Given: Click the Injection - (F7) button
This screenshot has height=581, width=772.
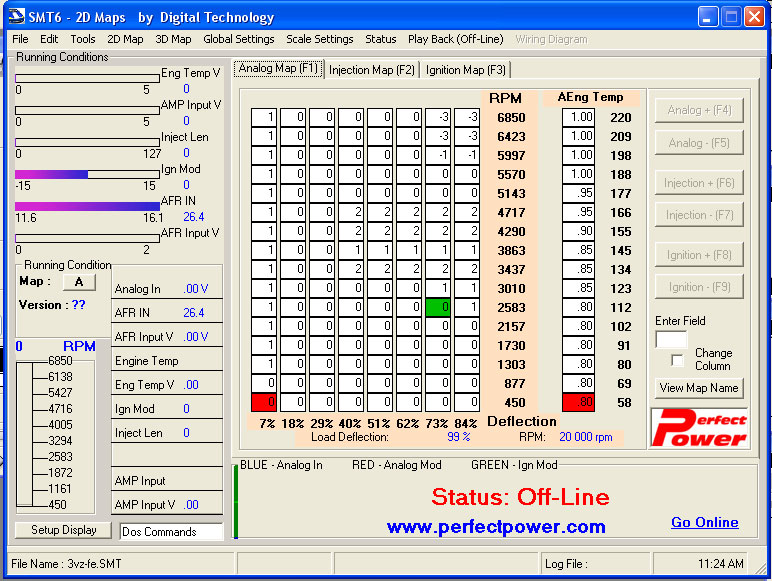Looking at the screenshot, I should click(699, 215).
